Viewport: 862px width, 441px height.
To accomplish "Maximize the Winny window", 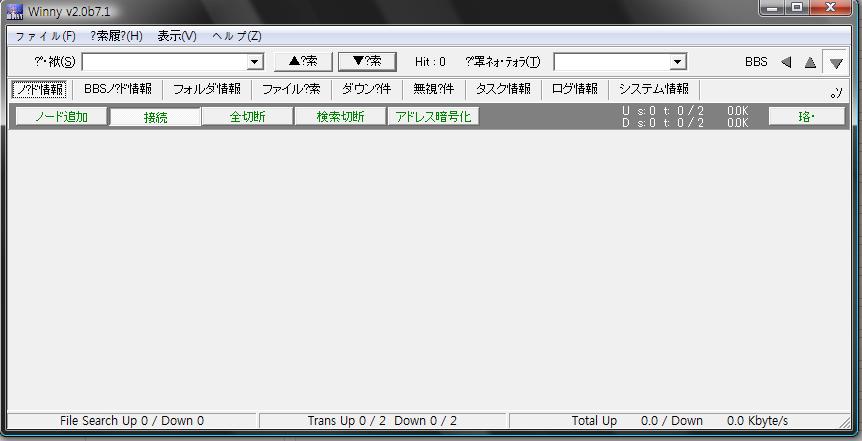I will 797,7.
